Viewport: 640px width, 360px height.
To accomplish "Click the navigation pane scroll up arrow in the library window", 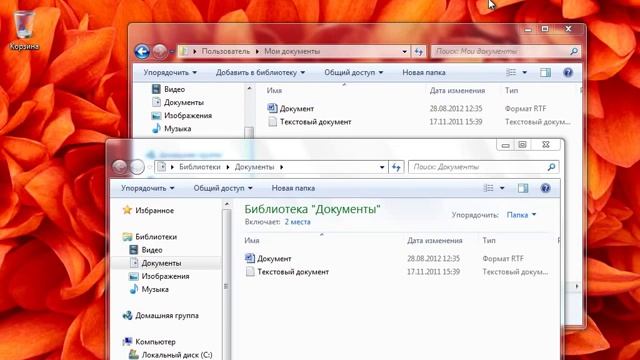I will tap(227, 204).
